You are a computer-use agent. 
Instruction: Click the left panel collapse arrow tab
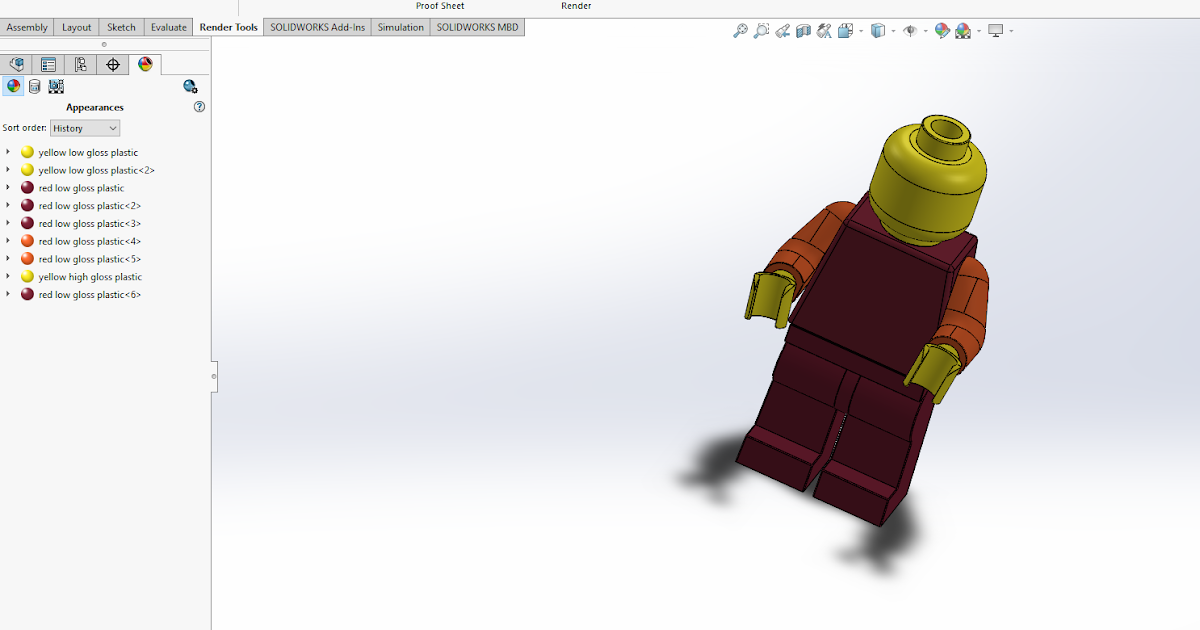tap(213, 377)
